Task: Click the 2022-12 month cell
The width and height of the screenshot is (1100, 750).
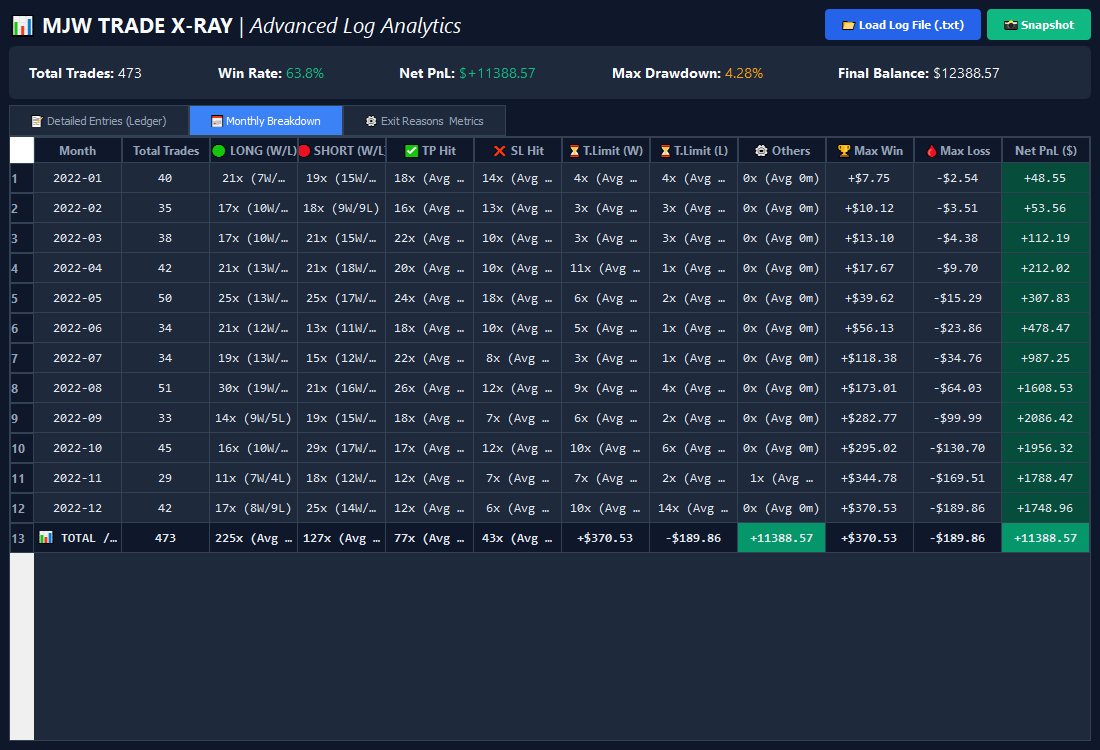Action: tap(78, 508)
